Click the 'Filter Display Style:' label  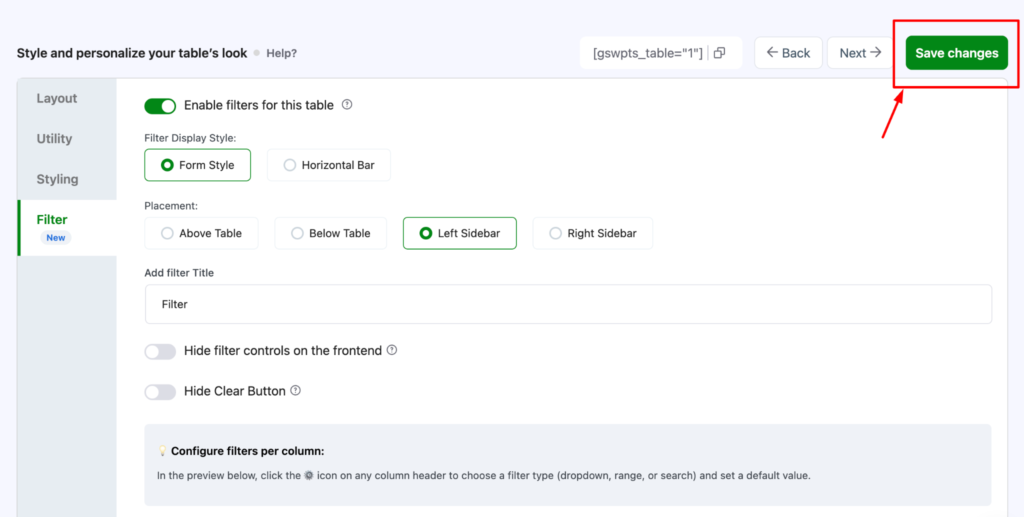point(190,138)
